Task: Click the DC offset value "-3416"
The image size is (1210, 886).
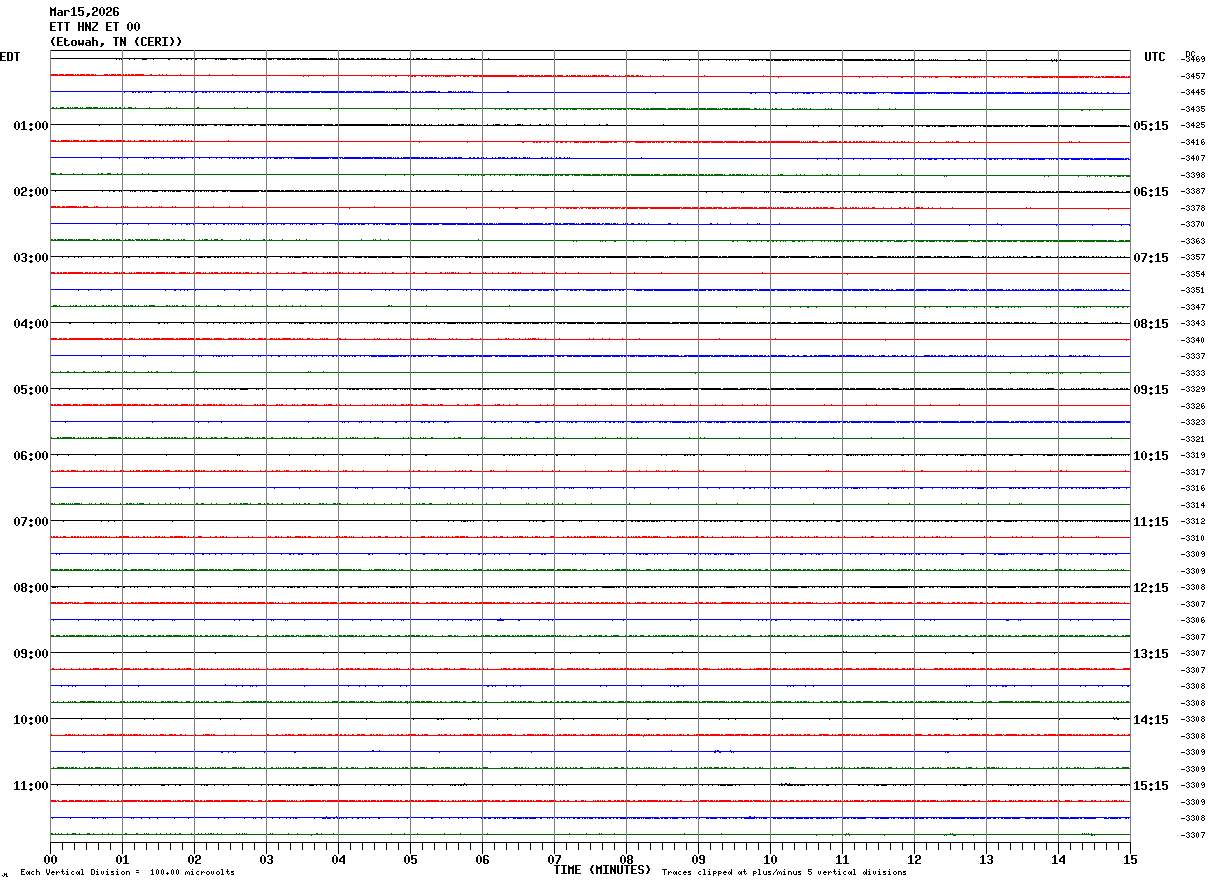Action: pos(1192,142)
